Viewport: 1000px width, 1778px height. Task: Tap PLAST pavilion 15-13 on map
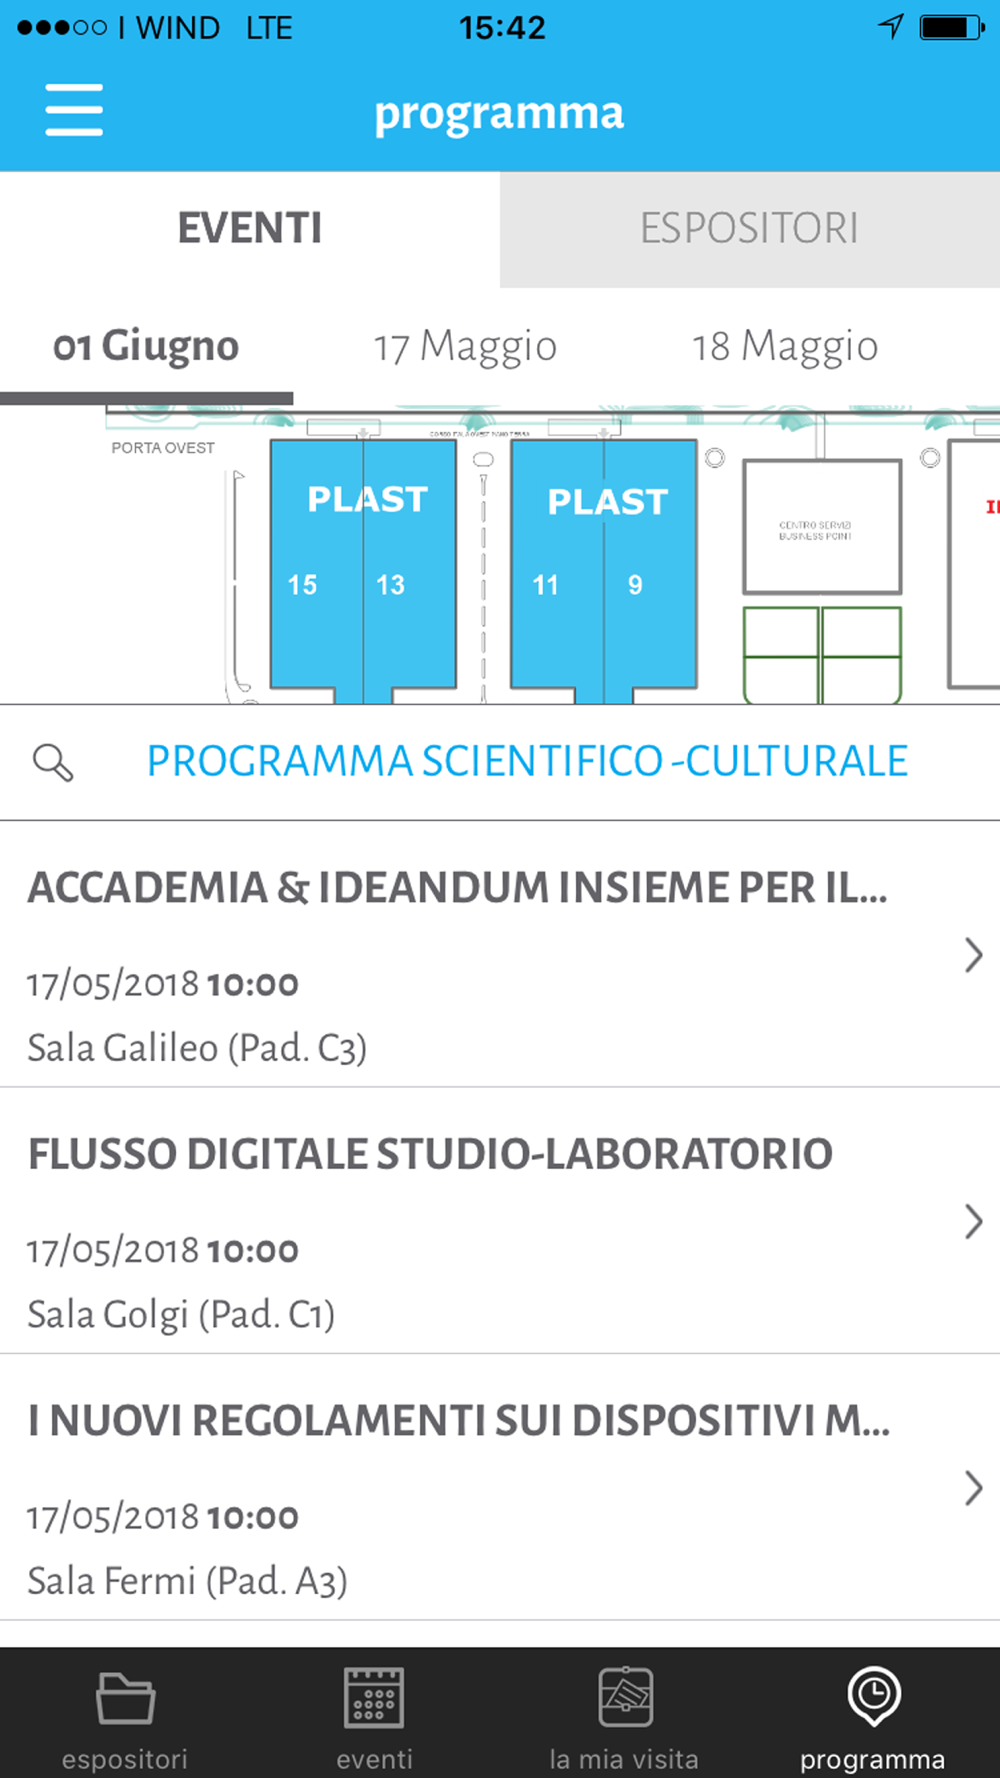tap(364, 570)
